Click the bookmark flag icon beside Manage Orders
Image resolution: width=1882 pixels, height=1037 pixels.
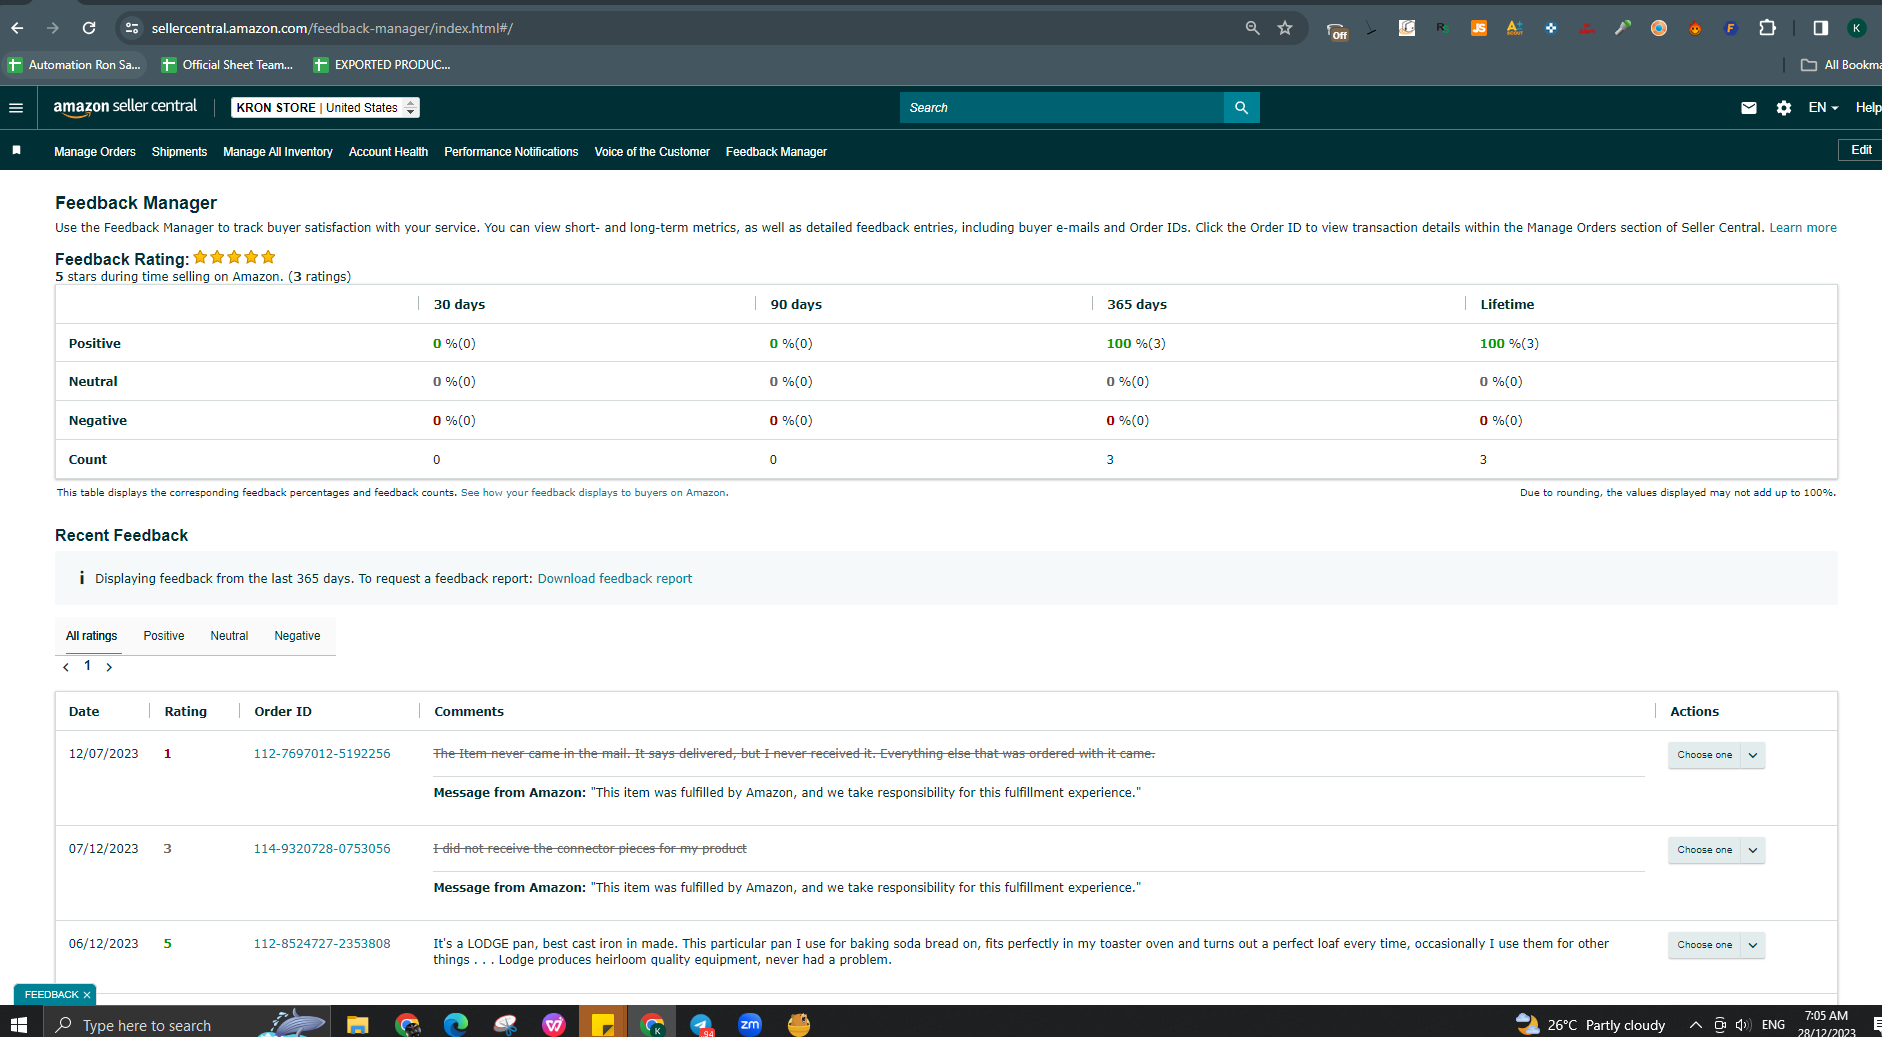16,150
